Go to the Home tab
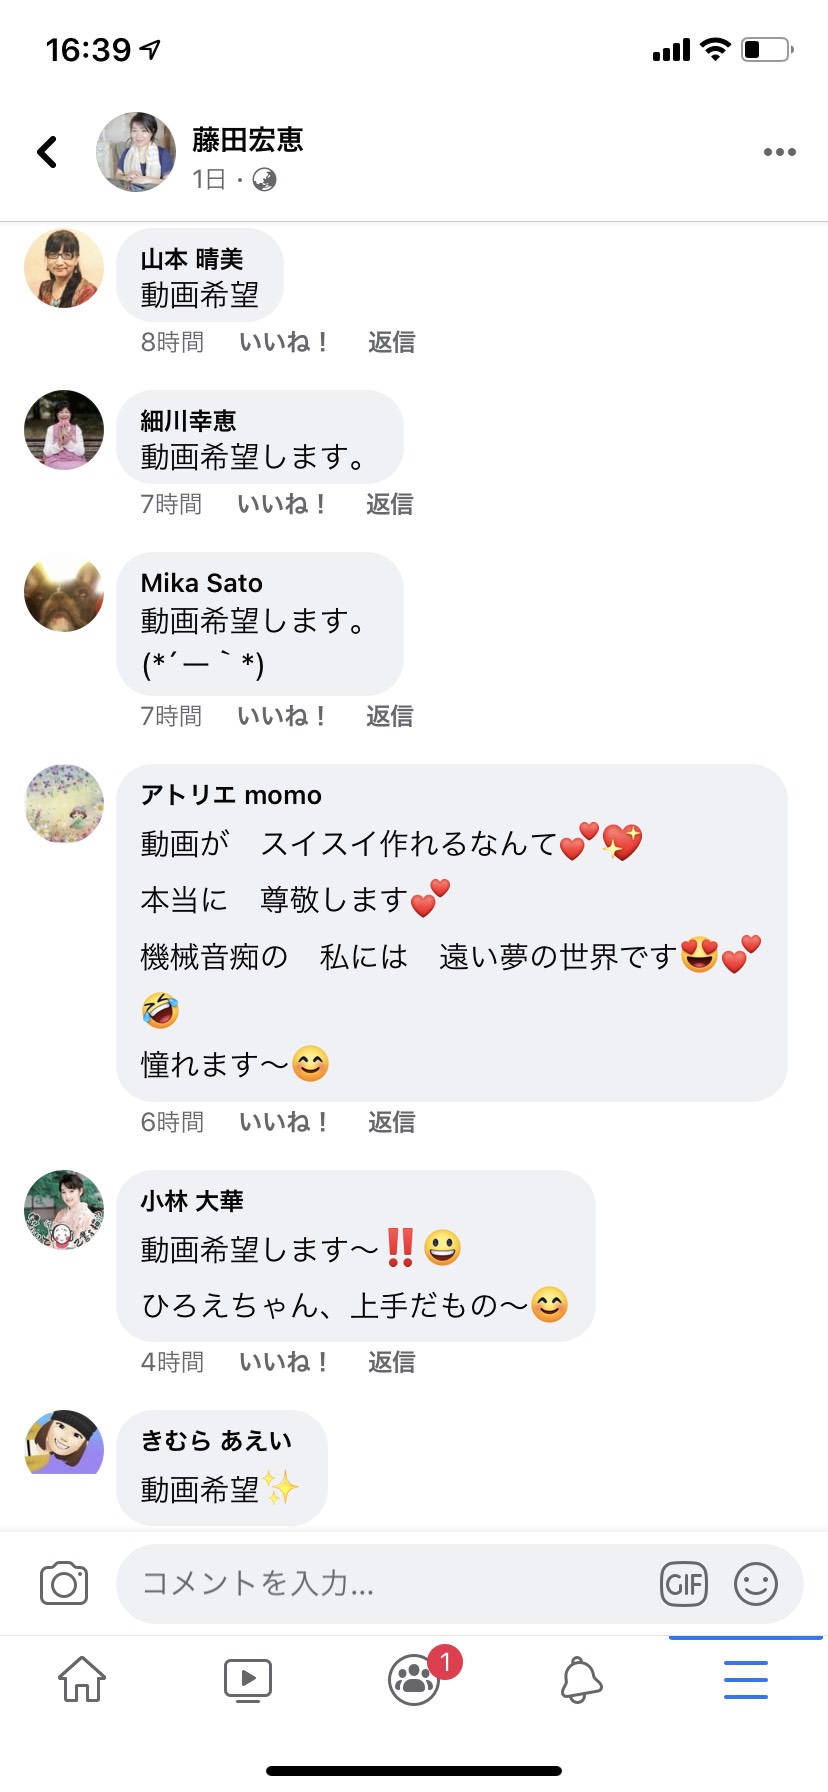 pos(82,1679)
